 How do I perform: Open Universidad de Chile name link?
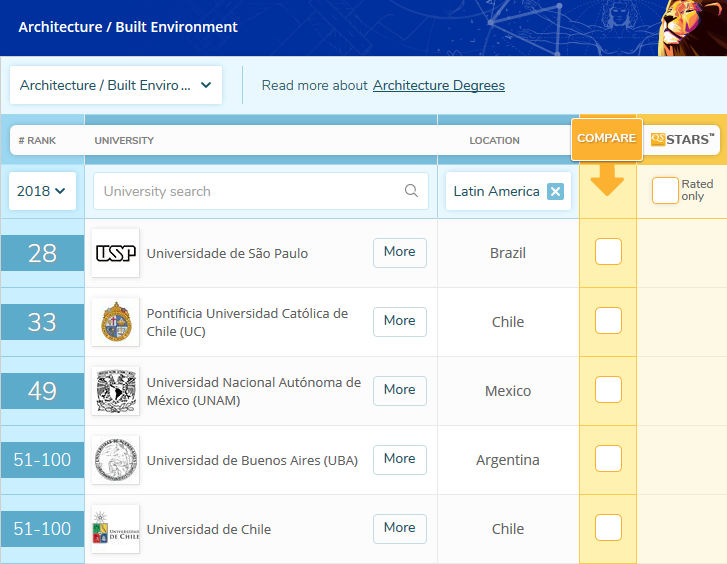click(x=209, y=529)
